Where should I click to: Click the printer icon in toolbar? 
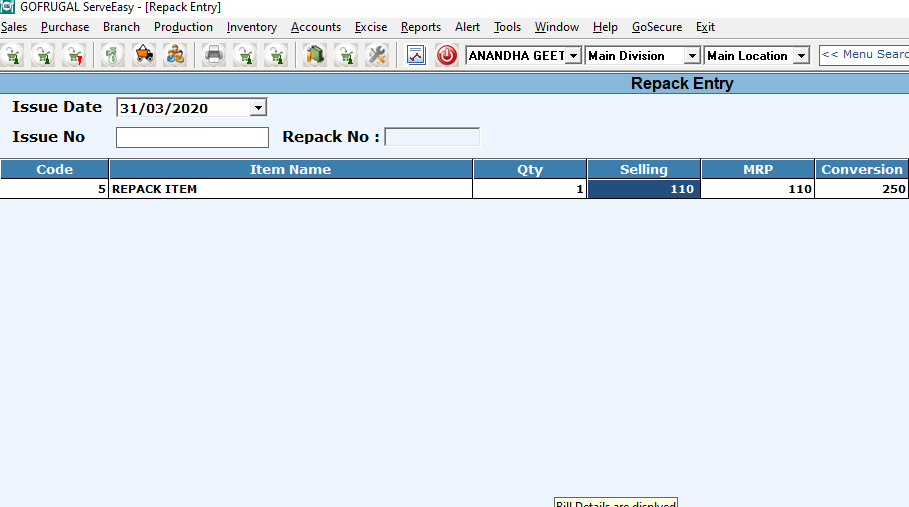214,56
